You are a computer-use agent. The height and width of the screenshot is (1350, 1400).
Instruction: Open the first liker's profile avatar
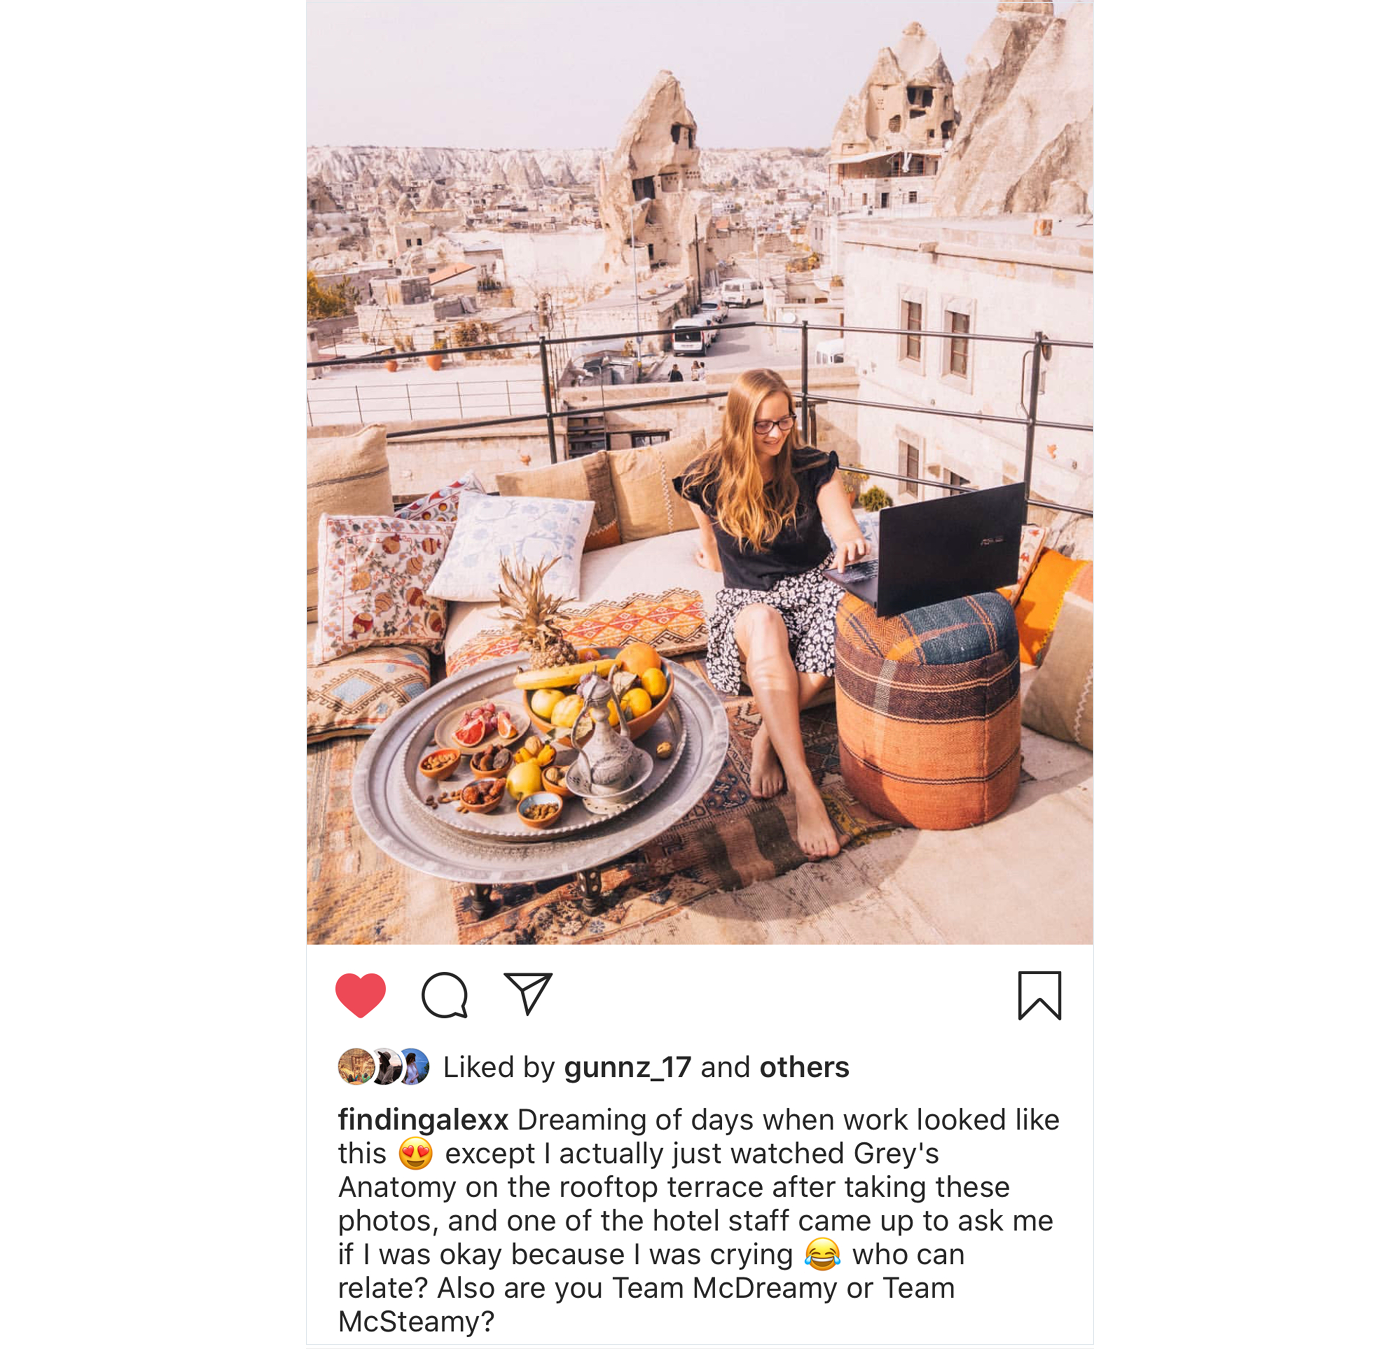tap(355, 1067)
